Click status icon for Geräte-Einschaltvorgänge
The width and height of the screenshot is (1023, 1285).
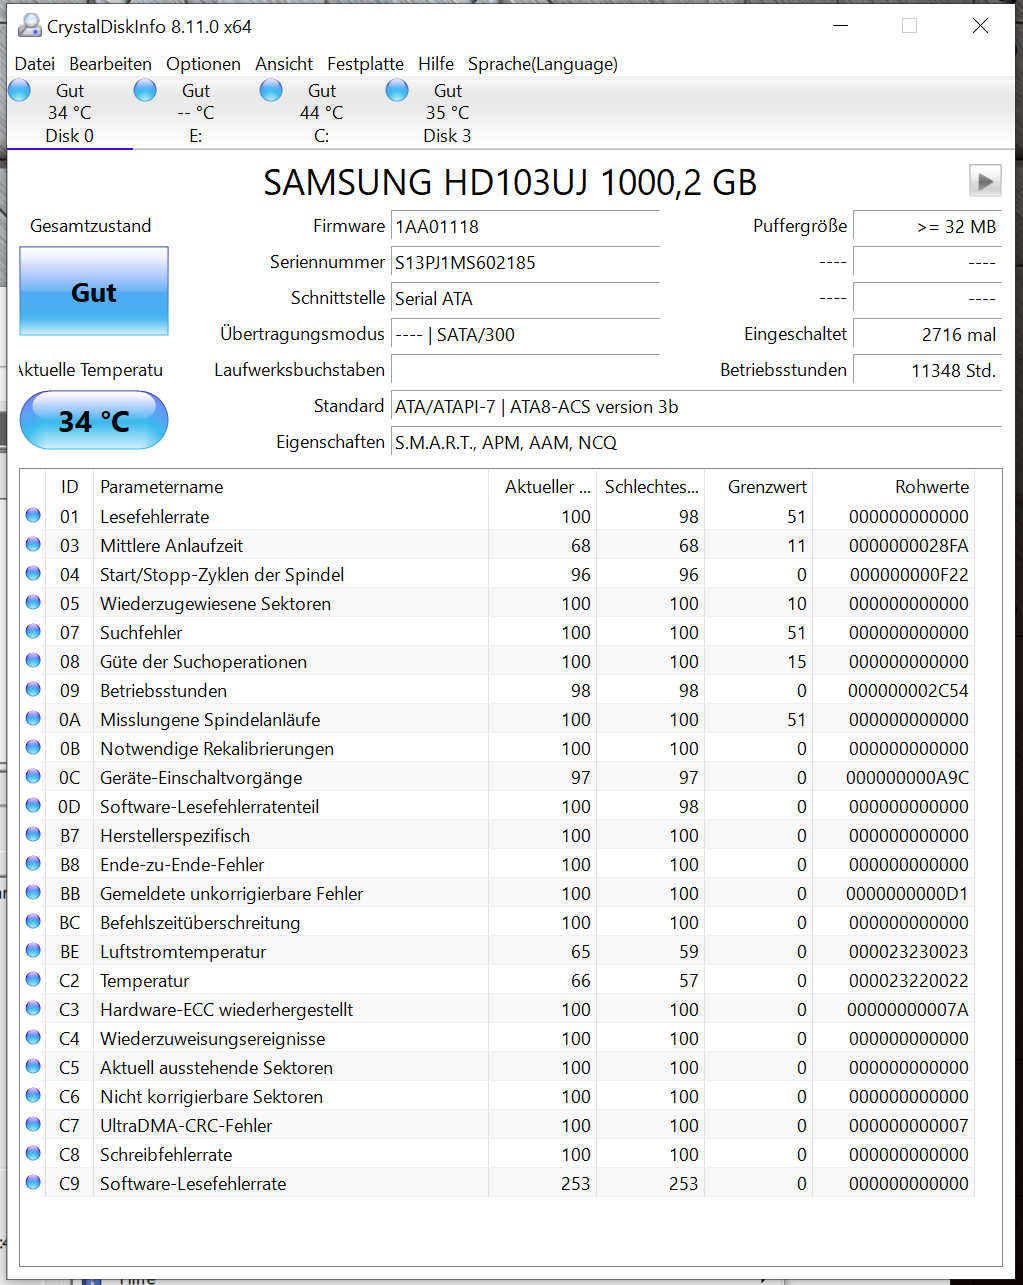pyautogui.click(x=33, y=777)
